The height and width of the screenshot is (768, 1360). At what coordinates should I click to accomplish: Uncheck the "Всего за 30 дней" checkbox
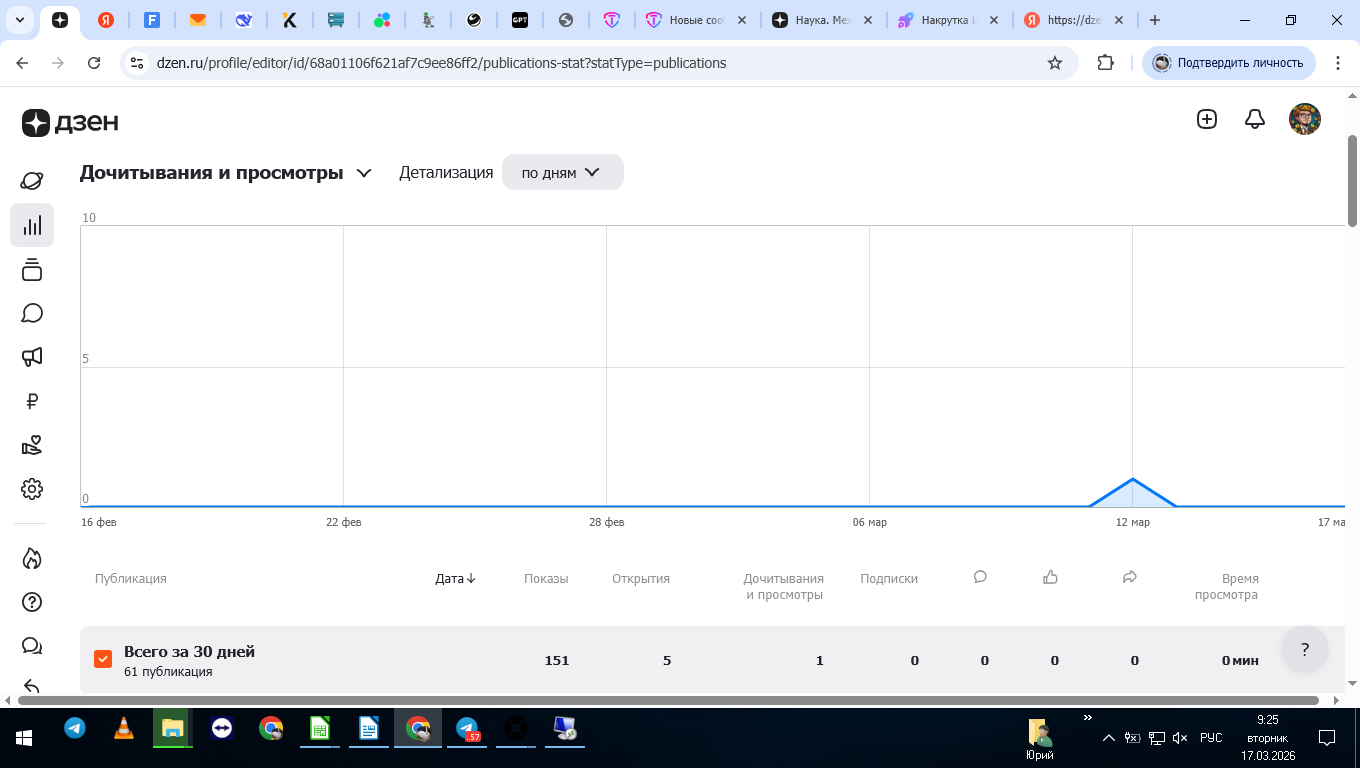pos(103,659)
